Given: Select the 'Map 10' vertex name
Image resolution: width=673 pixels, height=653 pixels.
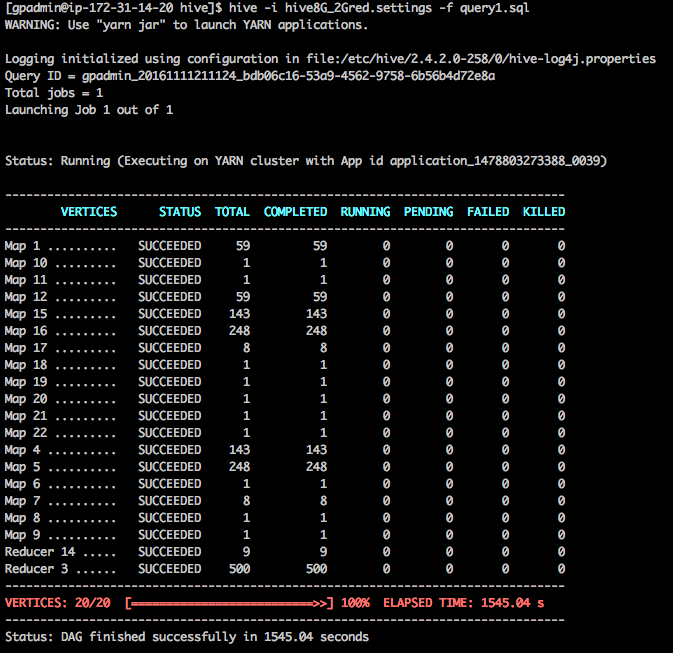Looking at the screenshot, I should click(26, 263).
